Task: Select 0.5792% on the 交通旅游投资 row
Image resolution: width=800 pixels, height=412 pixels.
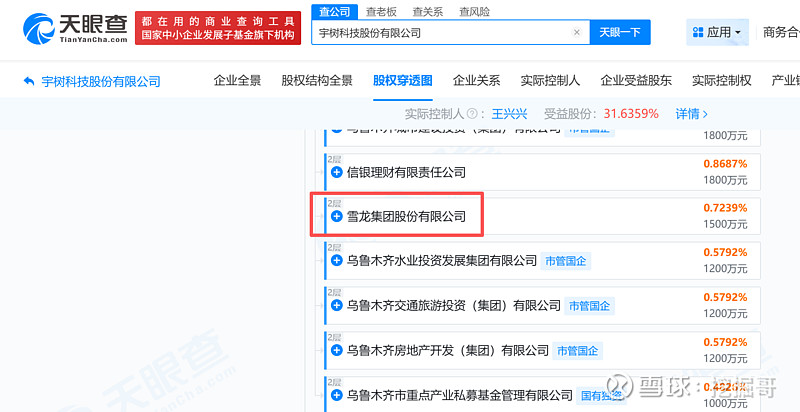Action: pyautogui.click(x=725, y=297)
